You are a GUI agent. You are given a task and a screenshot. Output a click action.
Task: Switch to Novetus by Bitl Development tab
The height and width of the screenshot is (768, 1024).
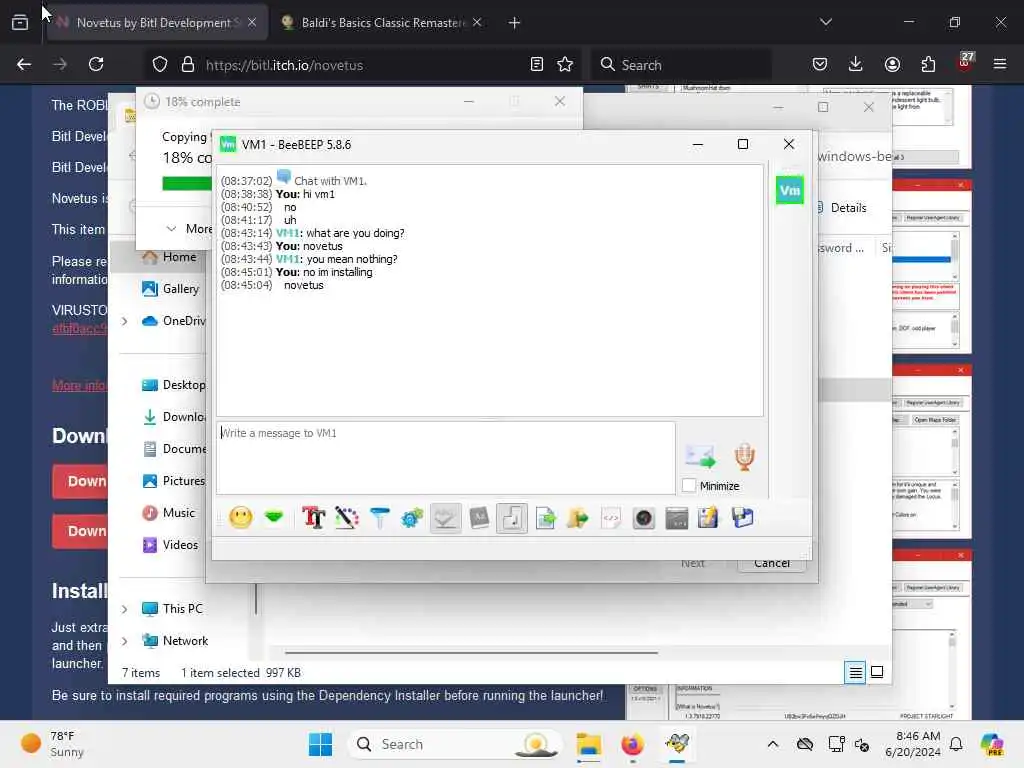point(157,23)
